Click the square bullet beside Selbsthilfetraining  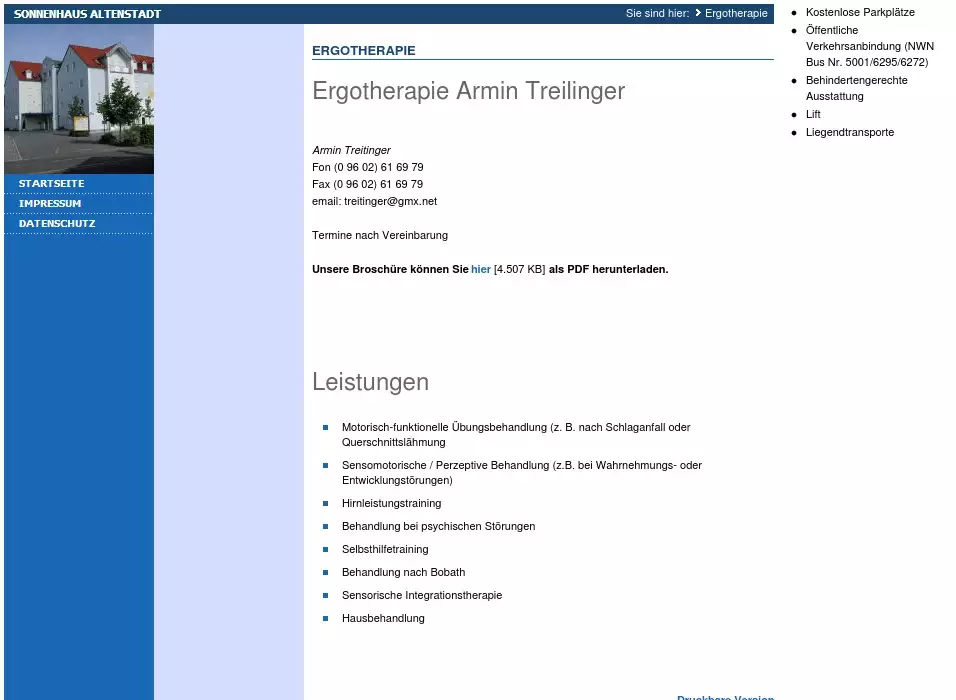[x=325, y=550]
